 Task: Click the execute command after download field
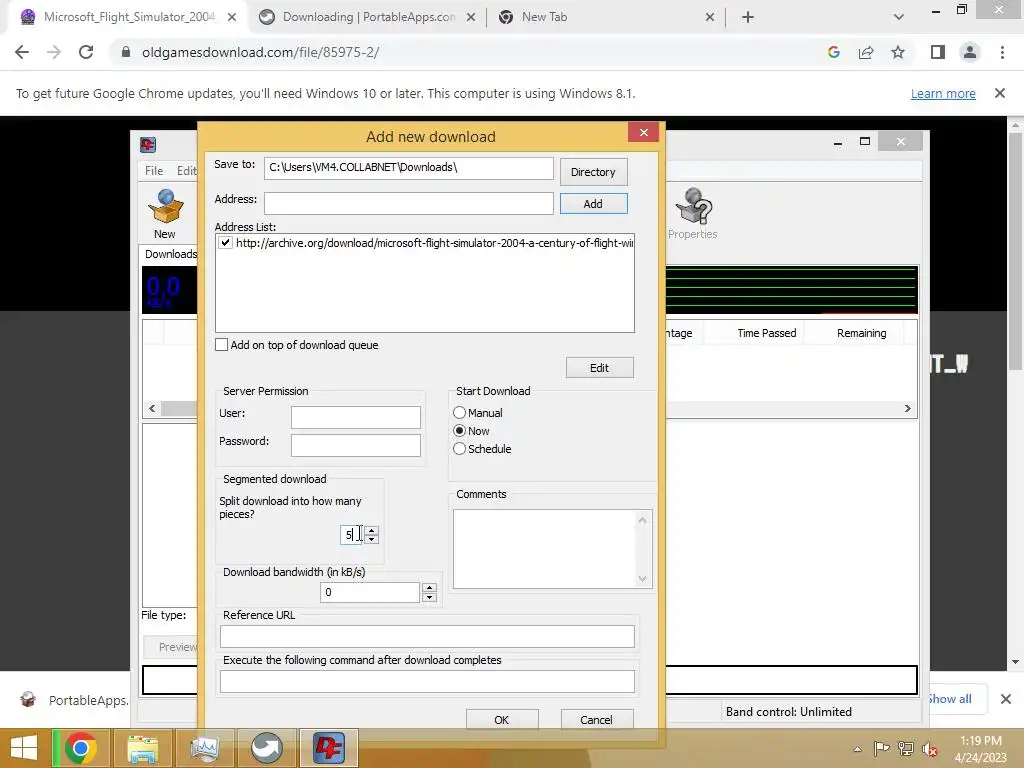(x=427, y=681)
